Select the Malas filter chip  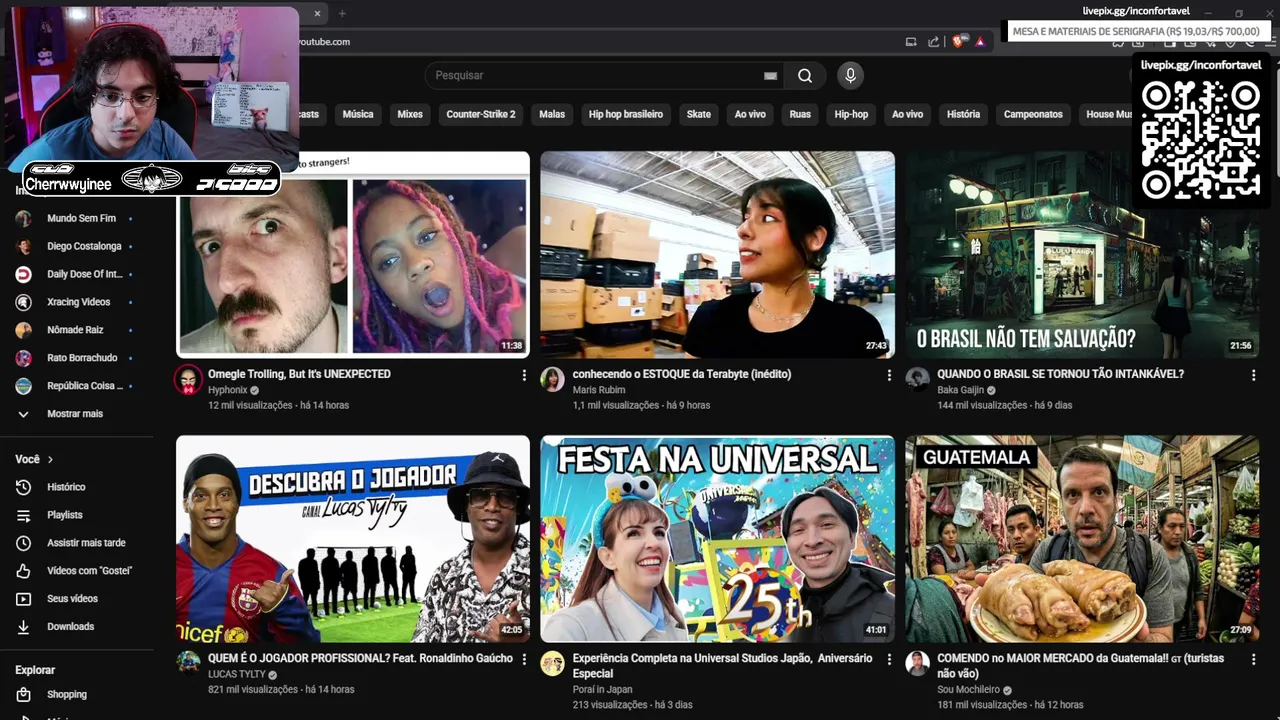pyautogui.click(x=552, y=114)
